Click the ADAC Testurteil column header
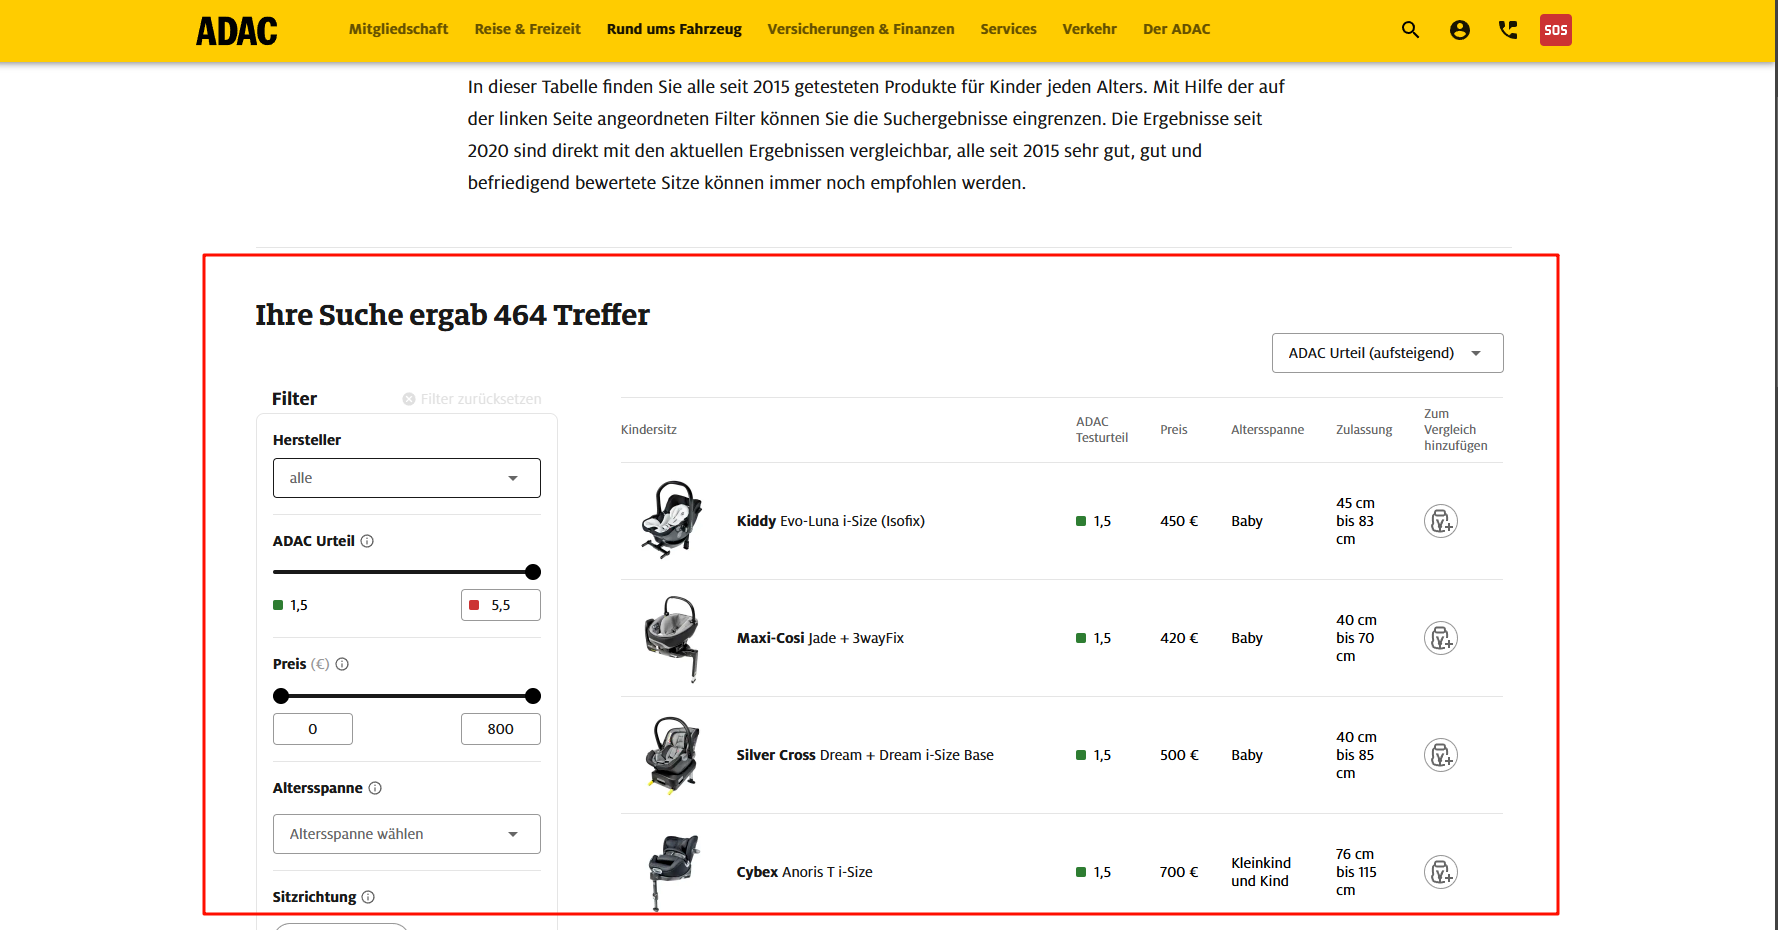Screen dimensions: 1778x930 coord(1101,430)
